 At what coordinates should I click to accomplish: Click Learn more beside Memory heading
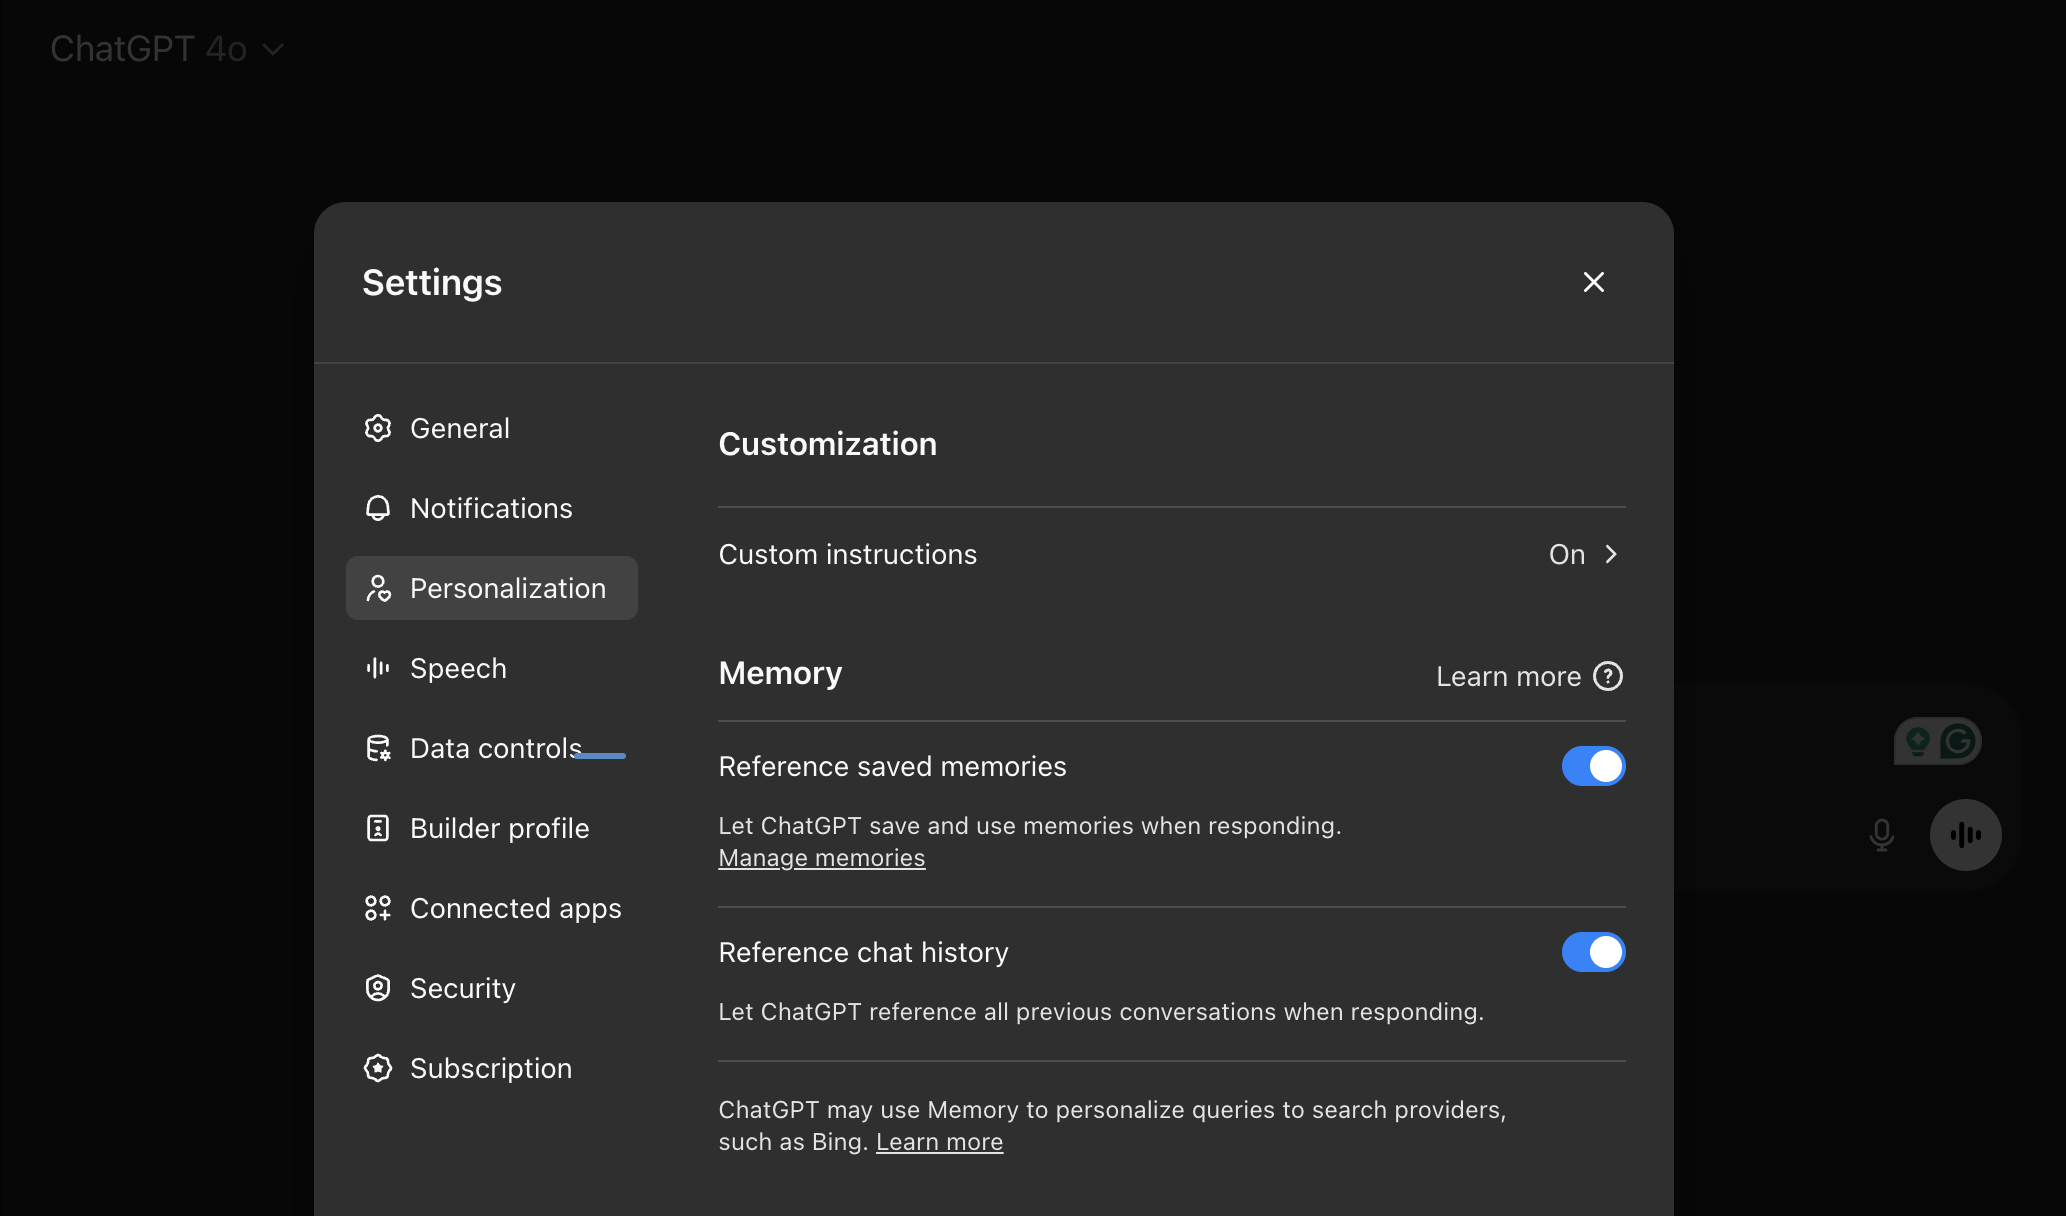pos(1508,676)
